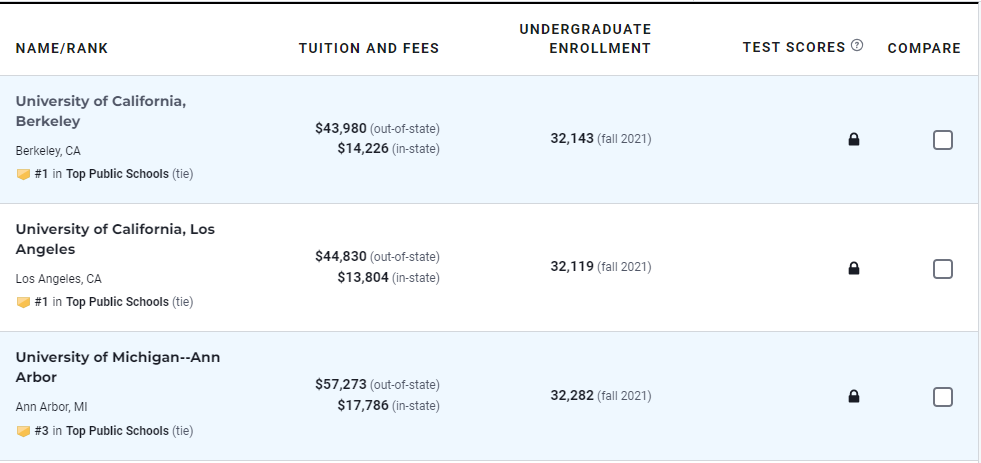Click the Tuition and Fees column header
Screen dimensions: 981x463
pos(369,48)
